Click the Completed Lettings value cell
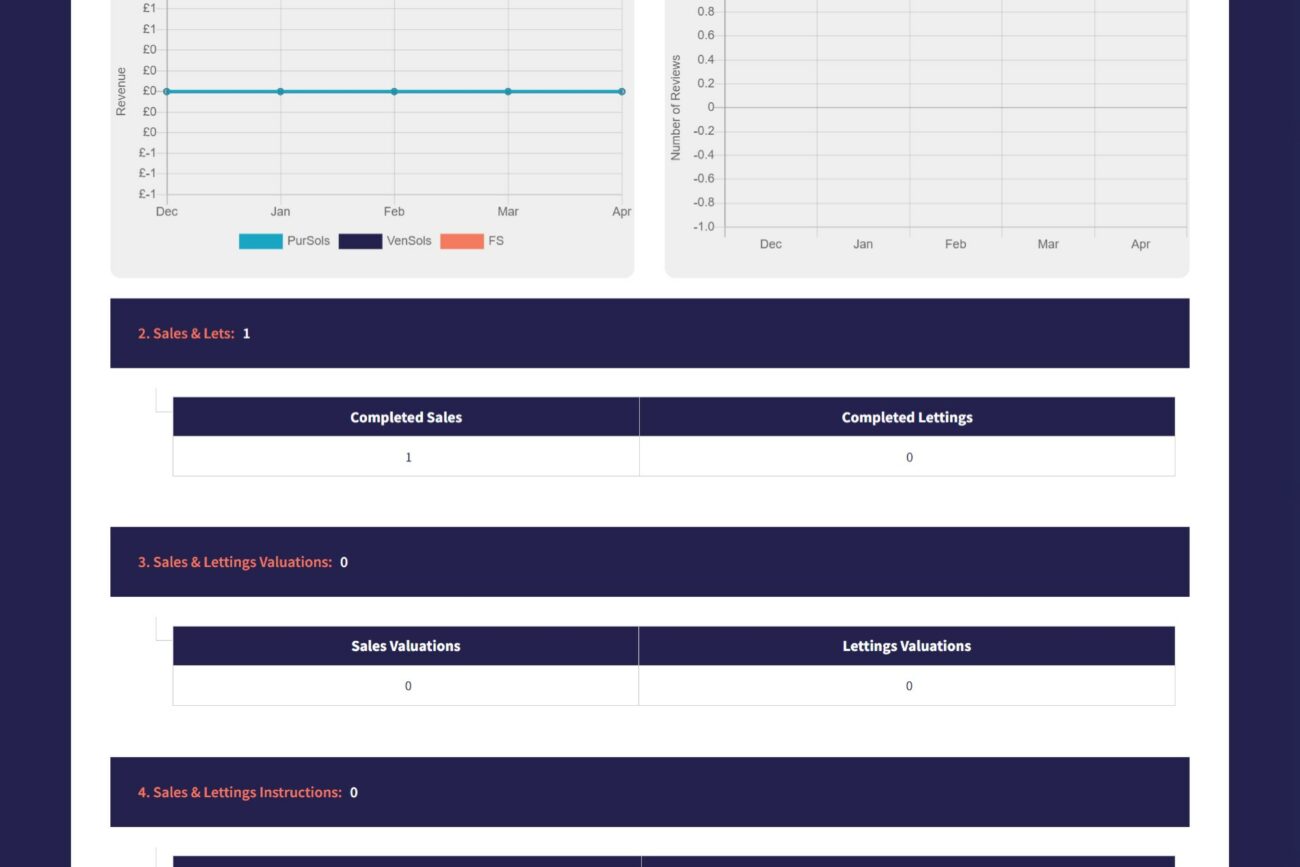 coord(907,457)
